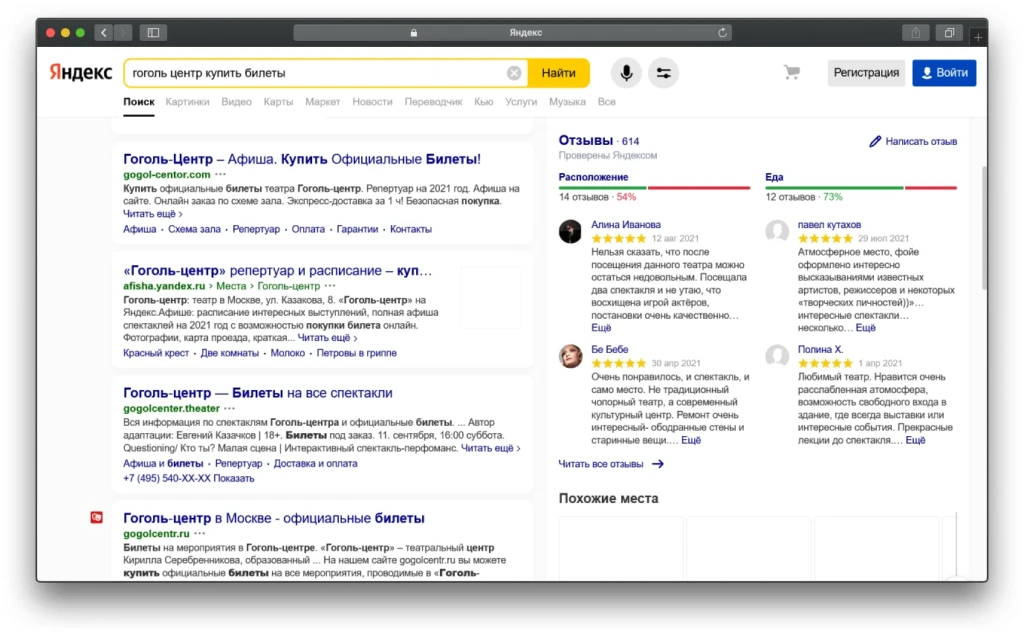1024x636 pixels.
Task: Follow the Доставка и оплата sitelink
Action: [x=315, y=464]
